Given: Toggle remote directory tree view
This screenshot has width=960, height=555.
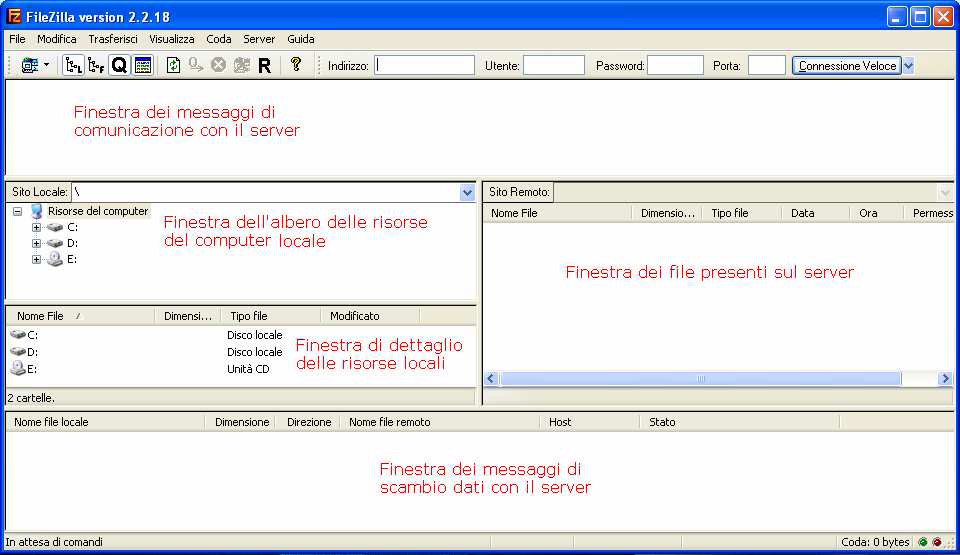Looking at the screenshot, I should (x=96, y=65).
